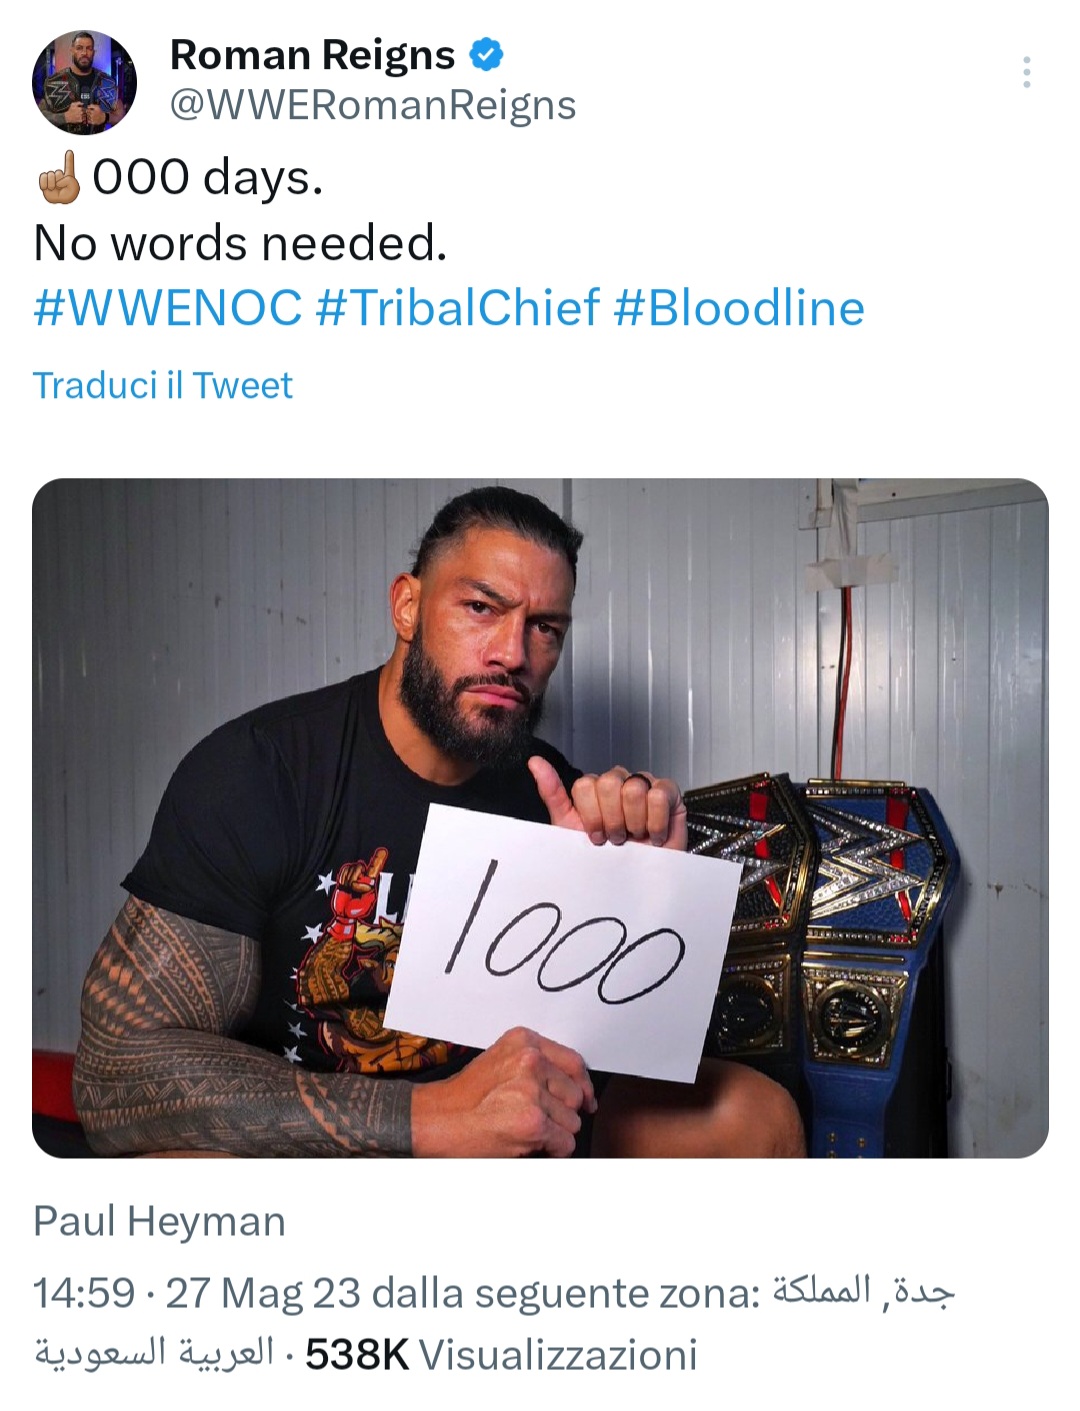Click the blue verified badge
1080x1411 pixels.
point(487,55)
